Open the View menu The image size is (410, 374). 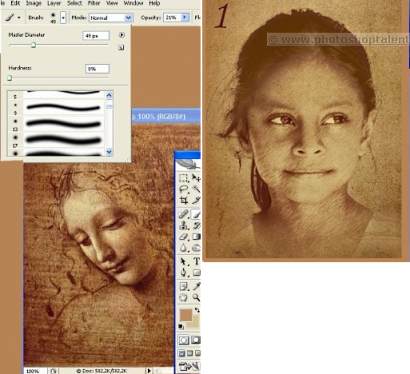tap(112, 3)
